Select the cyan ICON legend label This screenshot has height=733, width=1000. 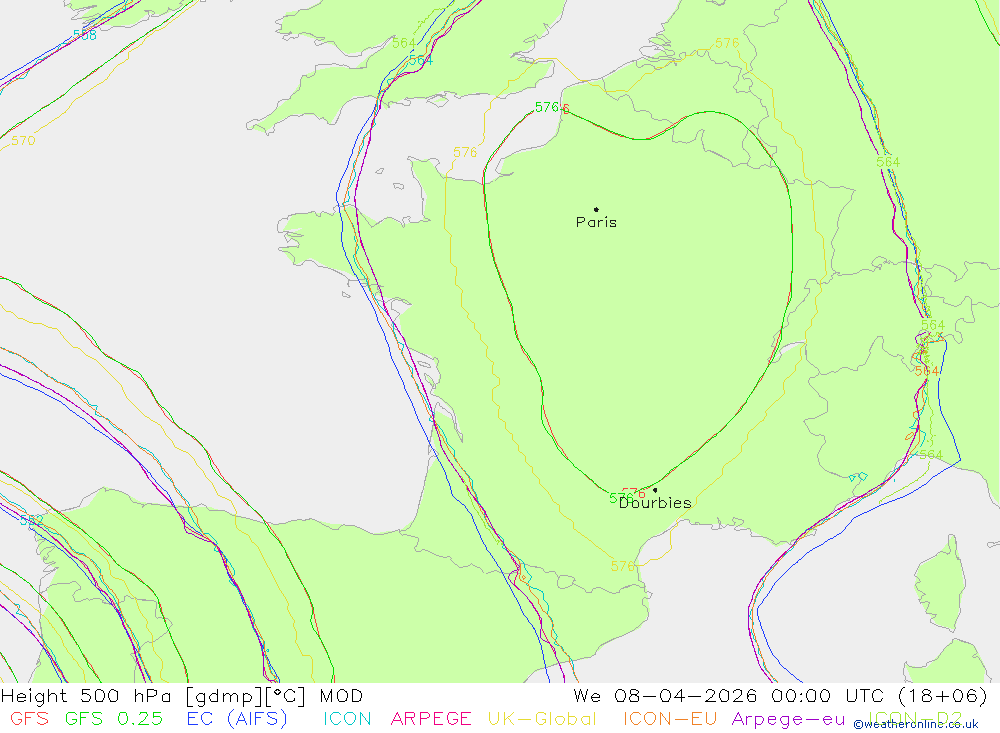click(x=347, y=718)
